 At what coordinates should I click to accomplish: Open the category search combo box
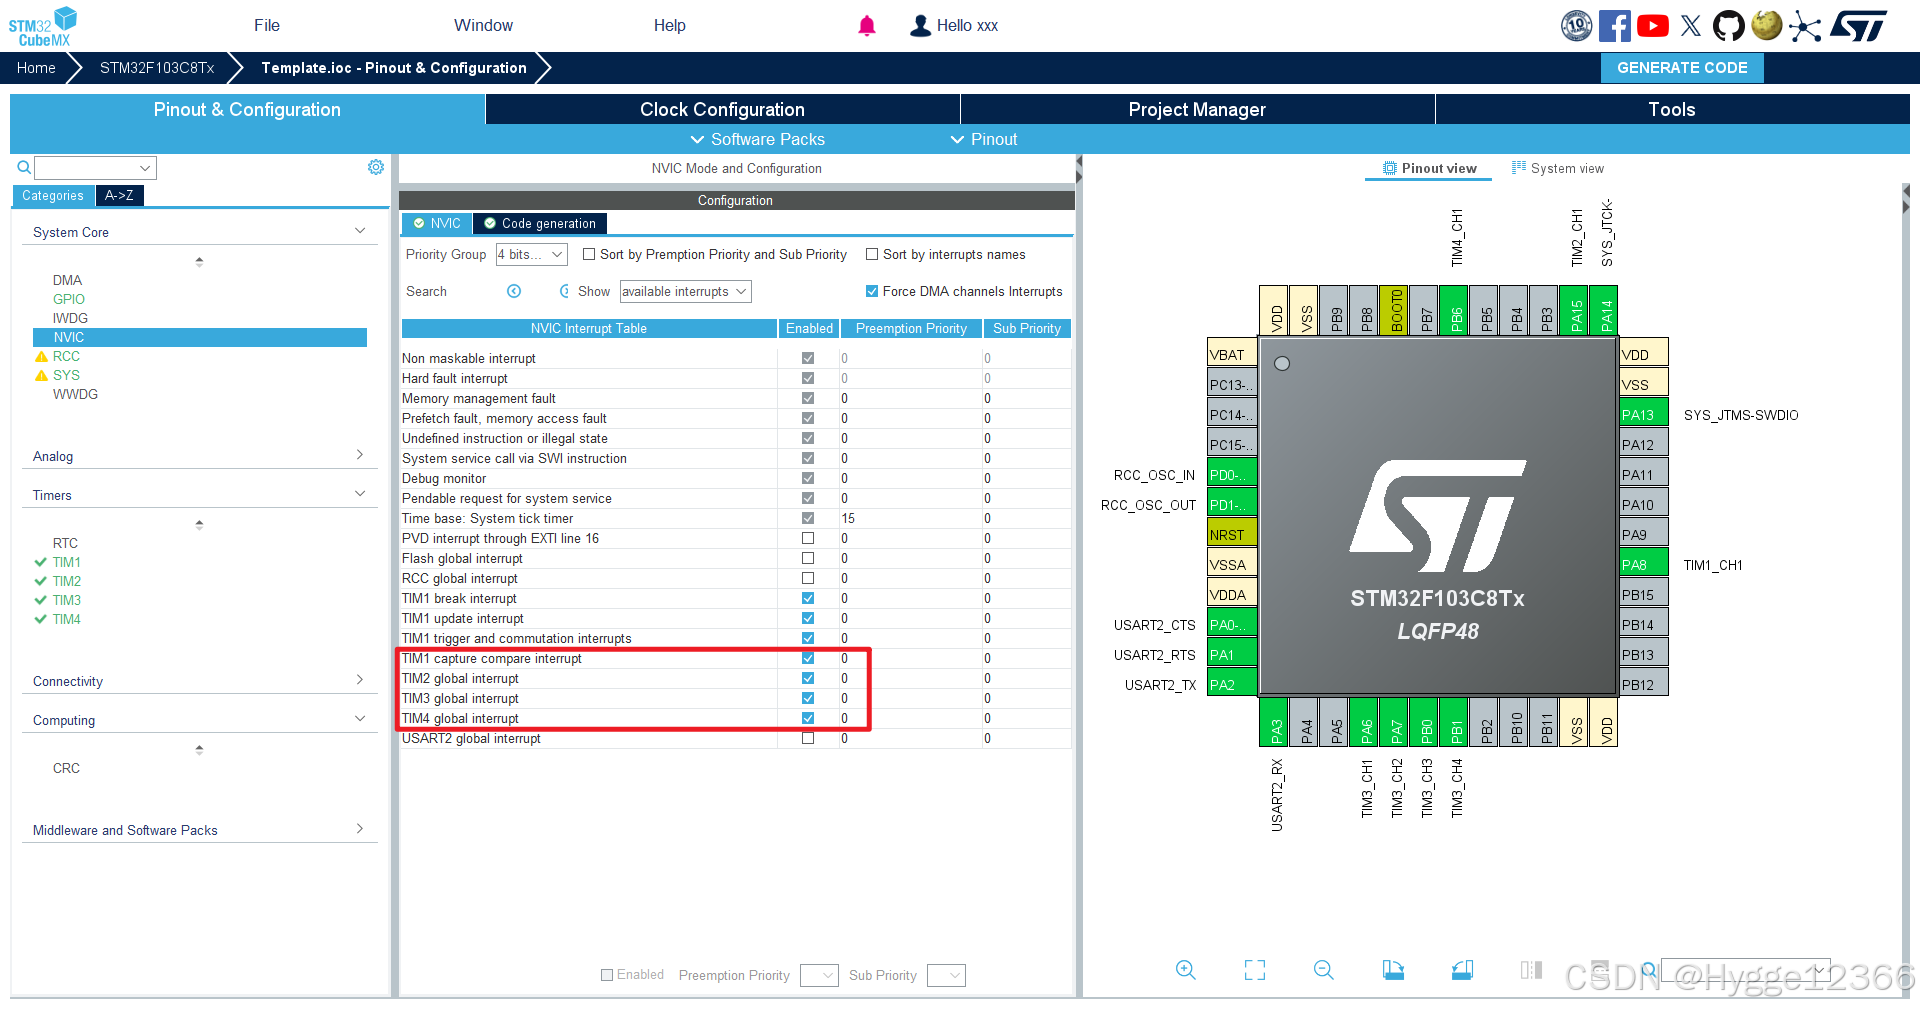pyautogui.click(x=96, y=168)
